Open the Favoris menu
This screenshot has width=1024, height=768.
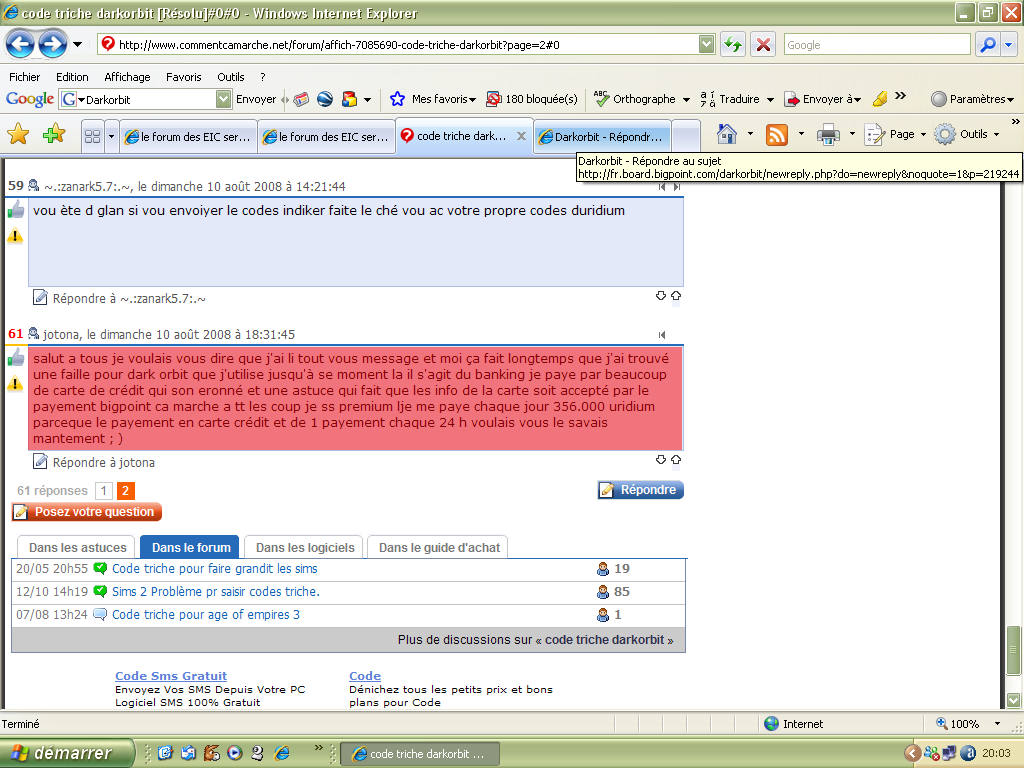(184, 77)
